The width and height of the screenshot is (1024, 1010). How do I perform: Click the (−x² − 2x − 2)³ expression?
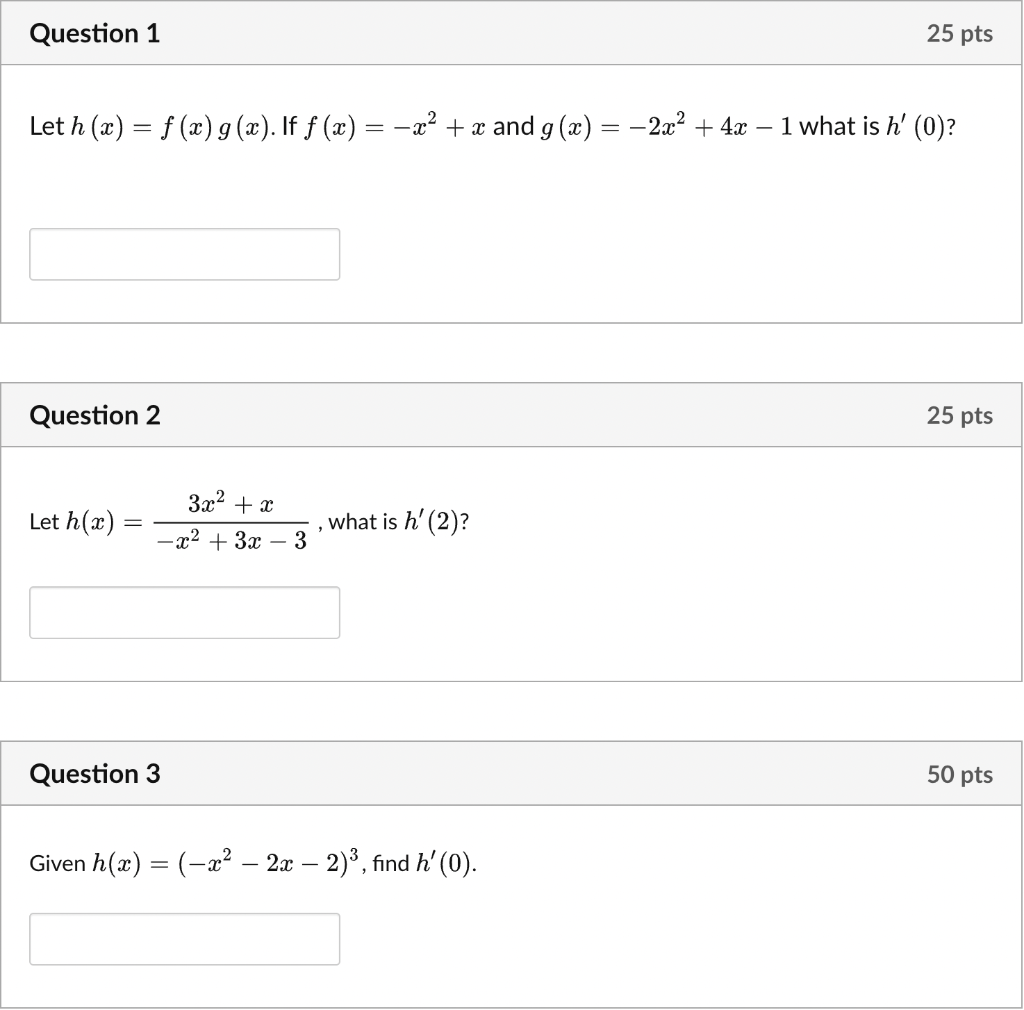[x=268, y=862]
